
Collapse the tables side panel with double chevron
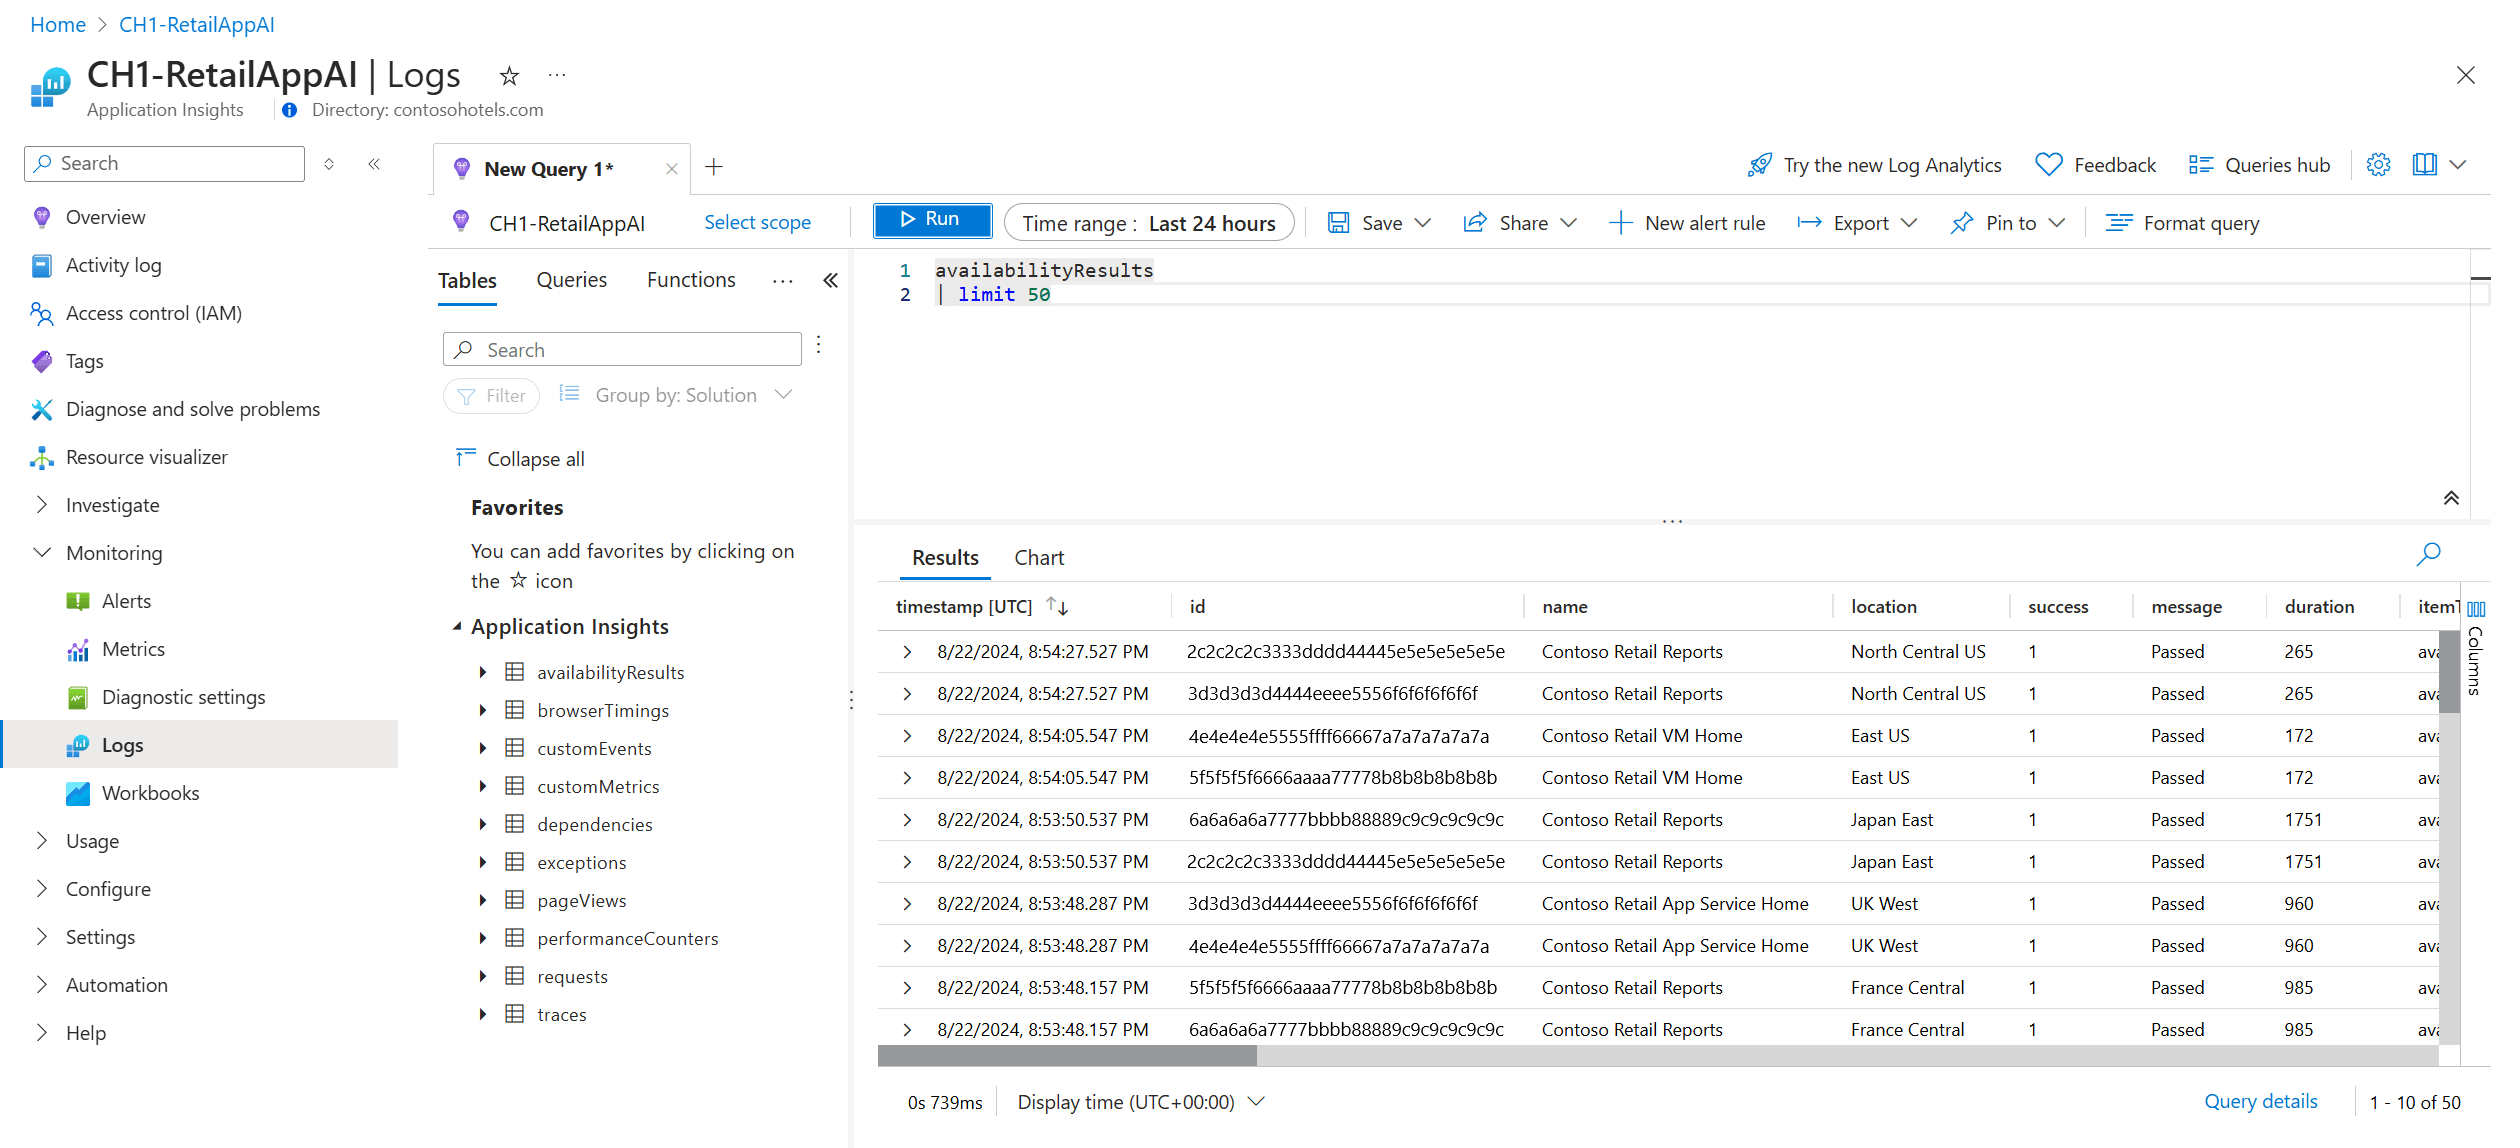(830, 281)
